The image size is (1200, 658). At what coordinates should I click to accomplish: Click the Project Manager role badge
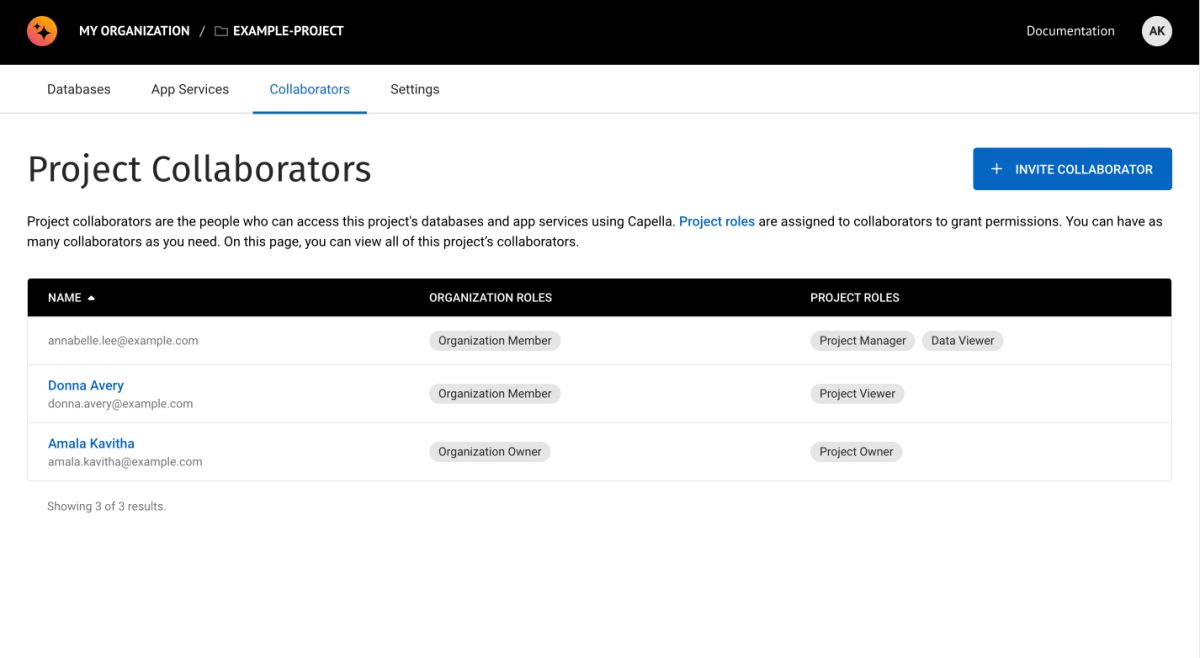pyautogui.click(x=862, y=341)
